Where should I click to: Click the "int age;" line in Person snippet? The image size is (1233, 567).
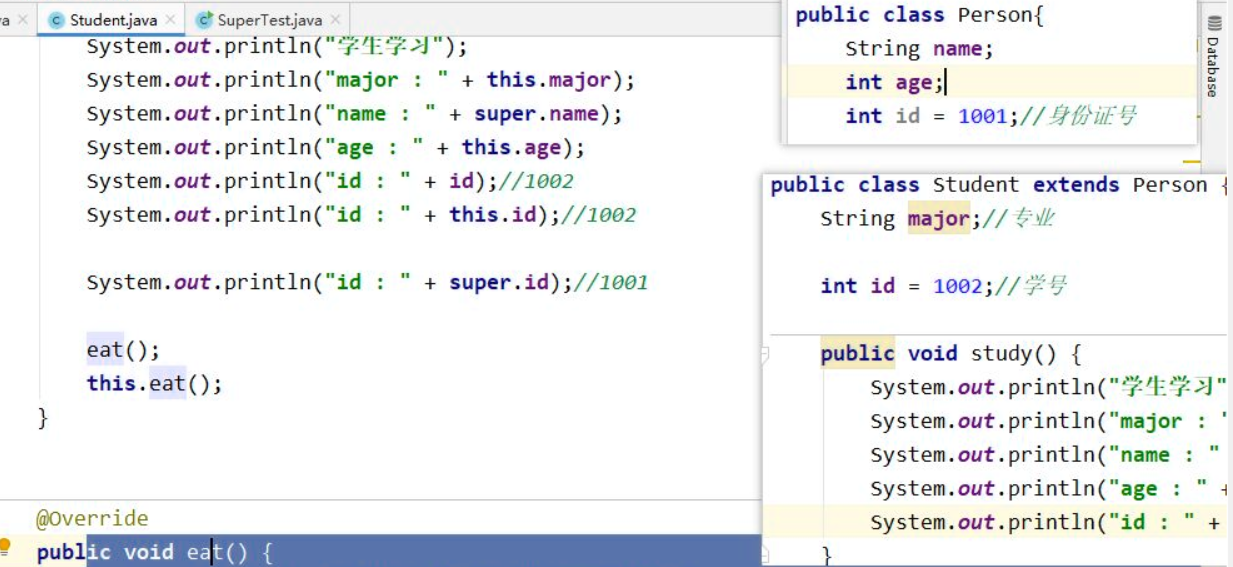coord(990,82)
